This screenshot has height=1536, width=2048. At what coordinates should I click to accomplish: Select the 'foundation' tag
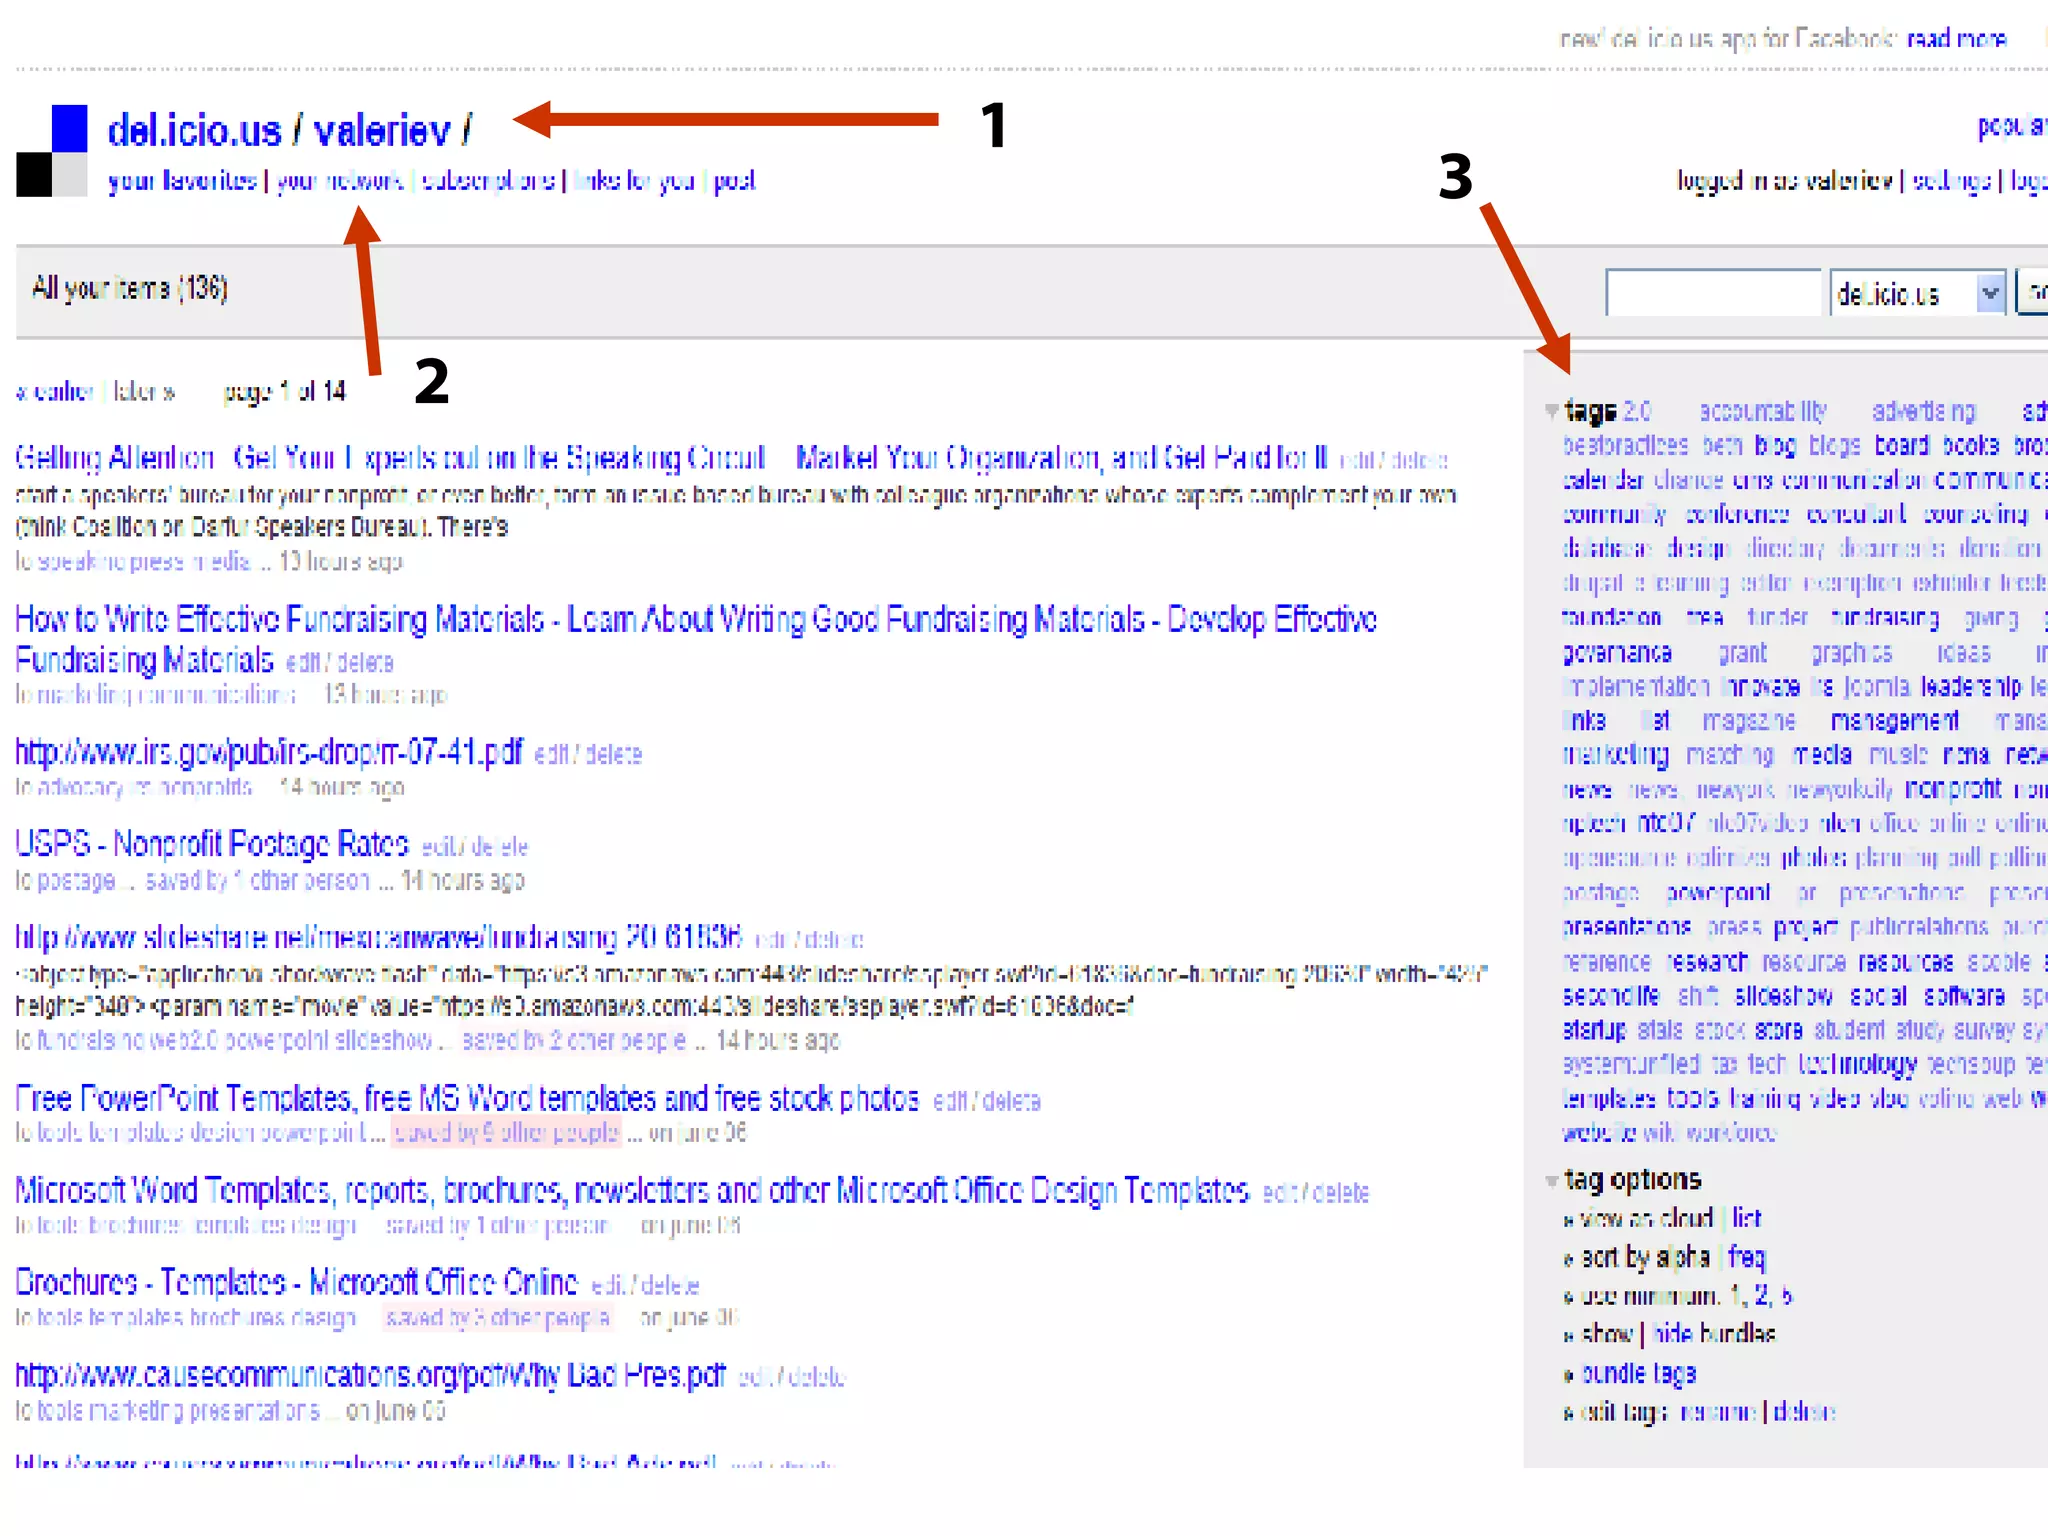[1612, 618]
